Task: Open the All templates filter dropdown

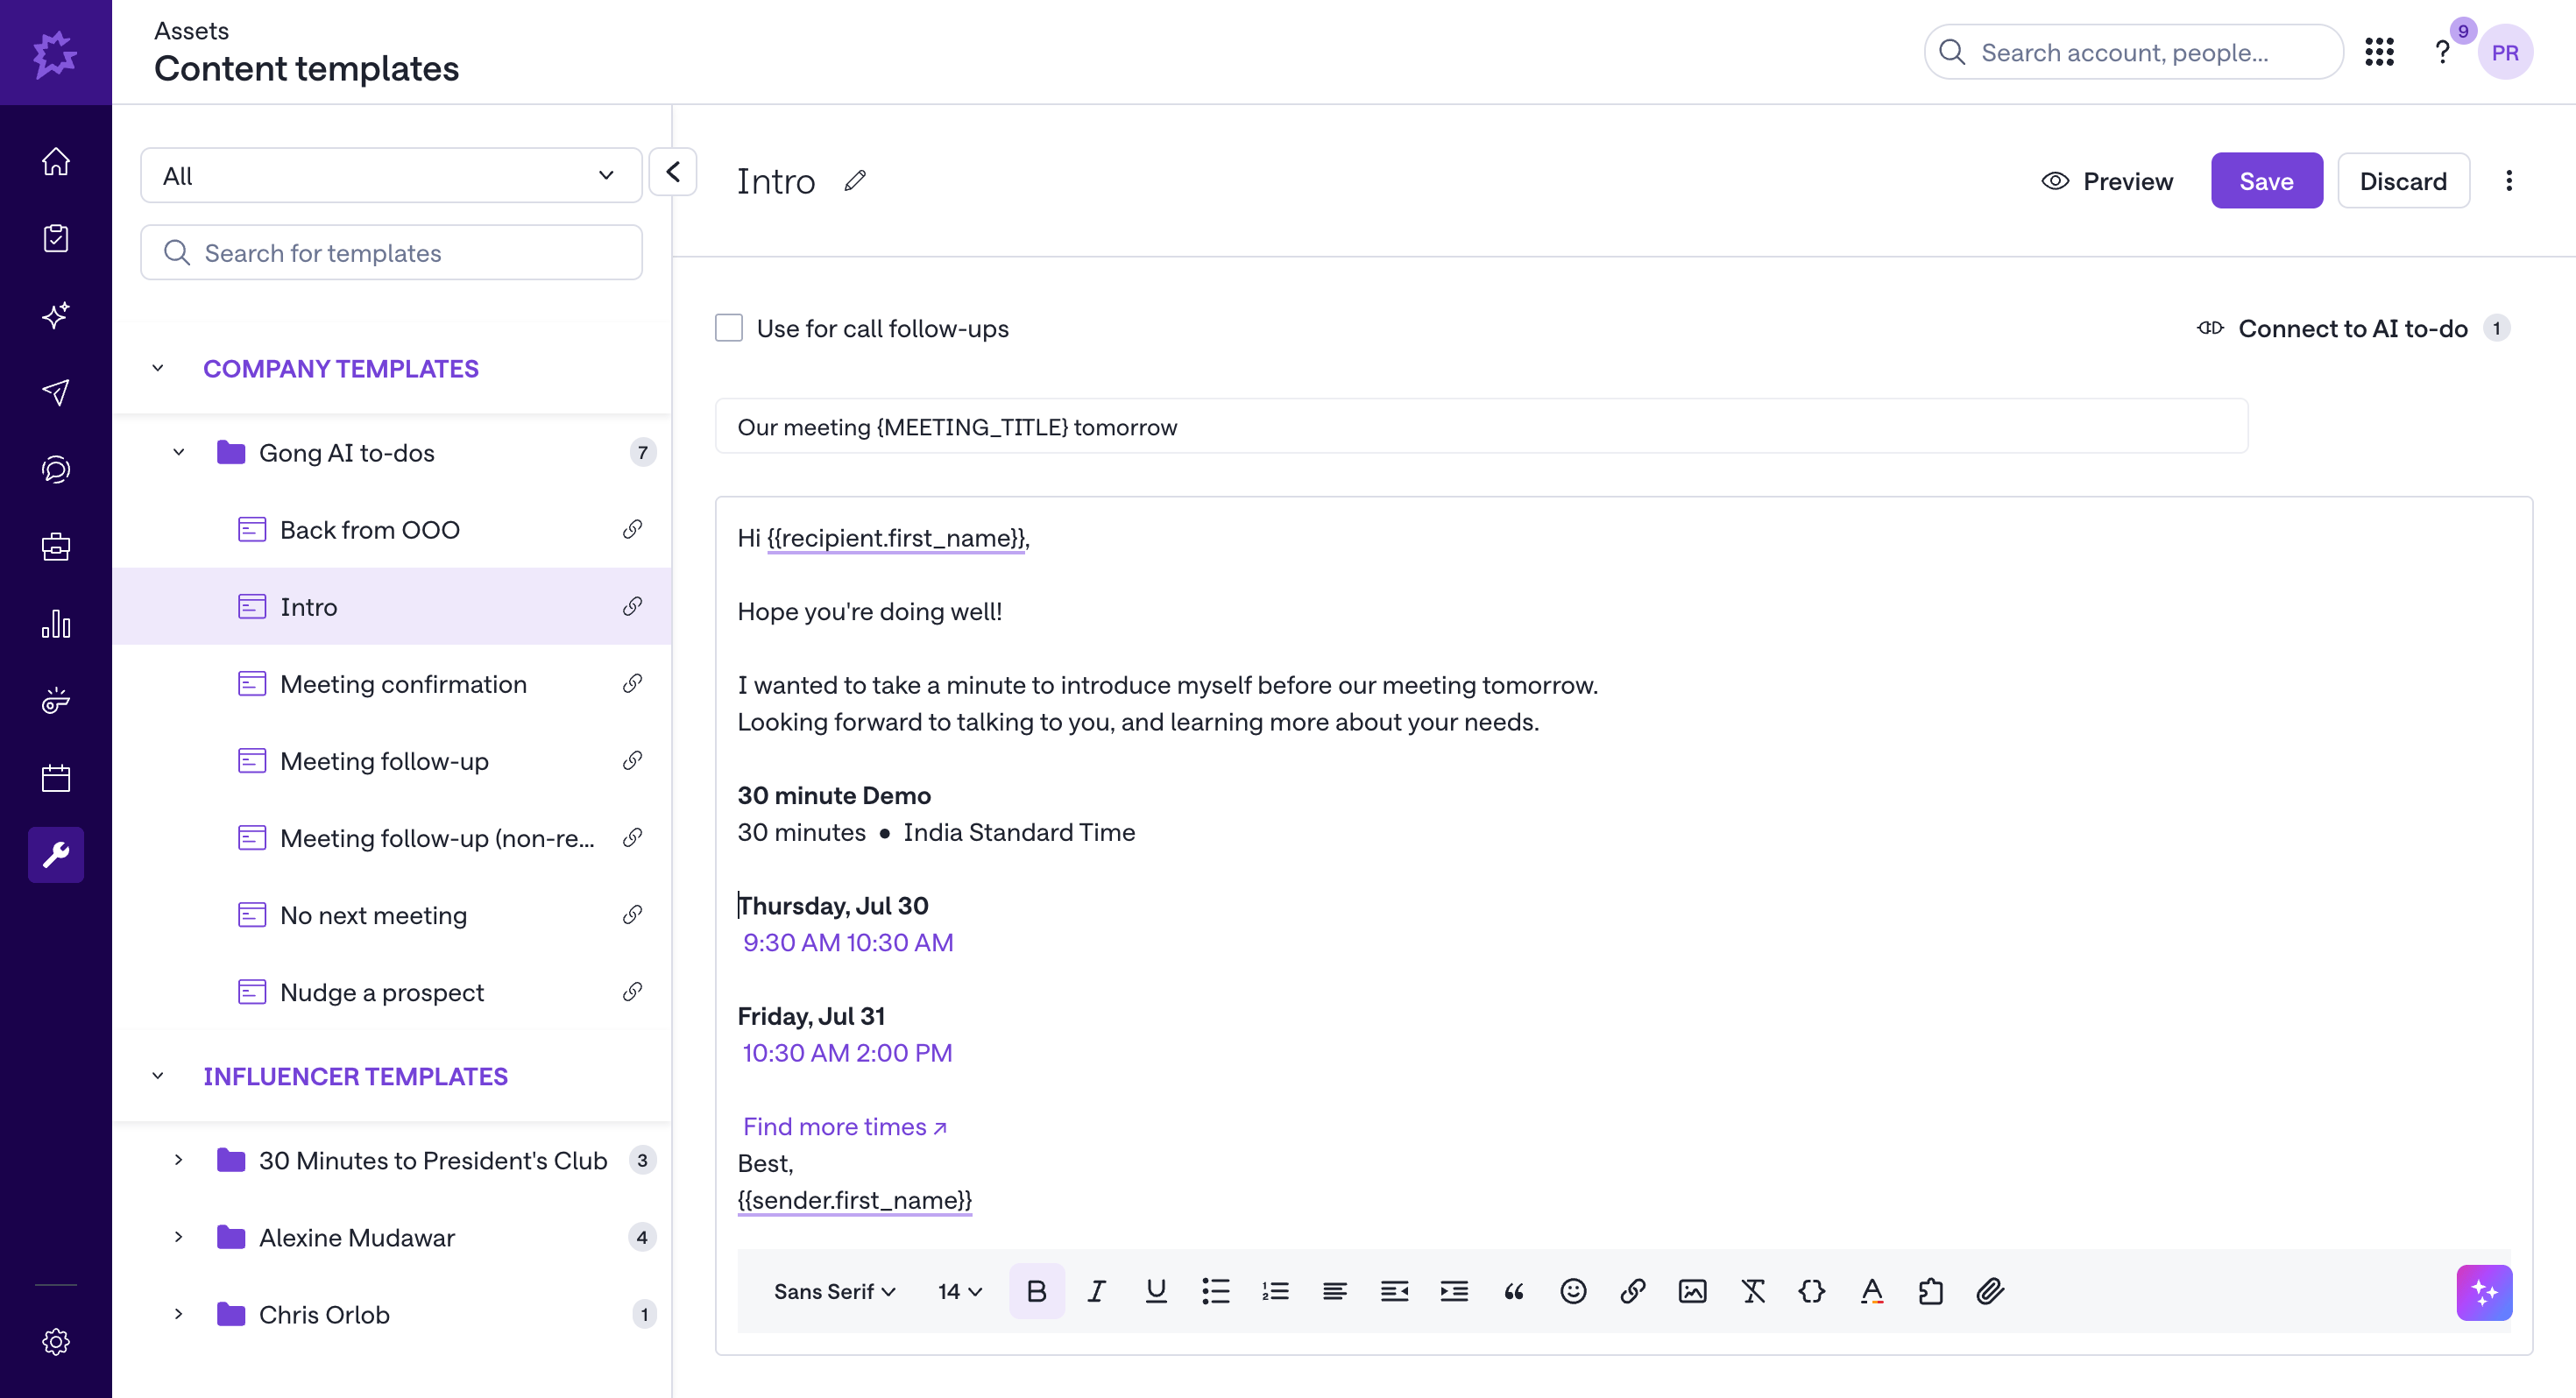Action: (x=391, y=175)
